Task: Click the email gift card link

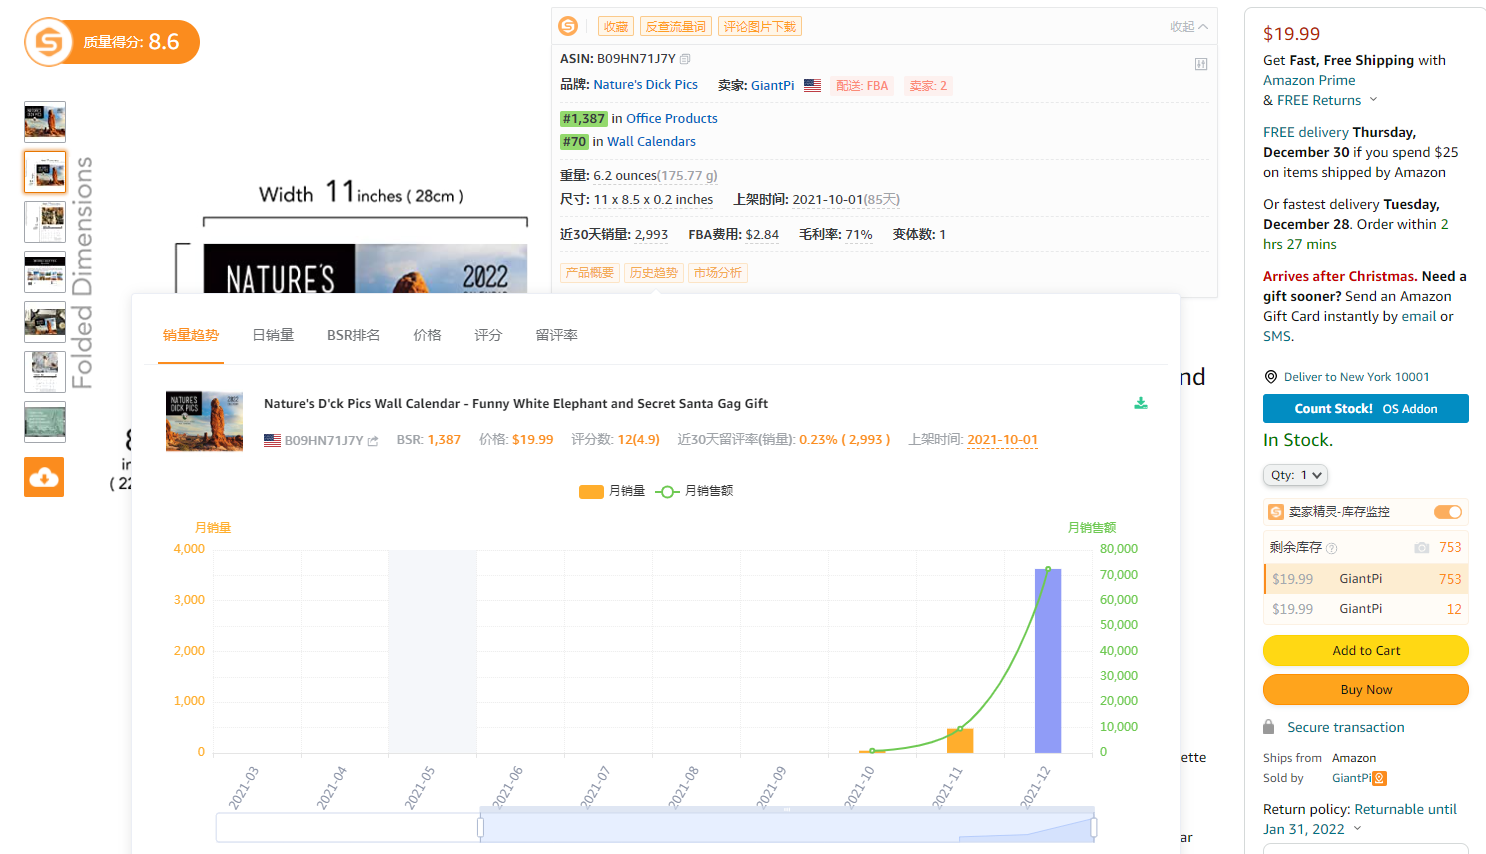Action: (x=1418, y=316)
